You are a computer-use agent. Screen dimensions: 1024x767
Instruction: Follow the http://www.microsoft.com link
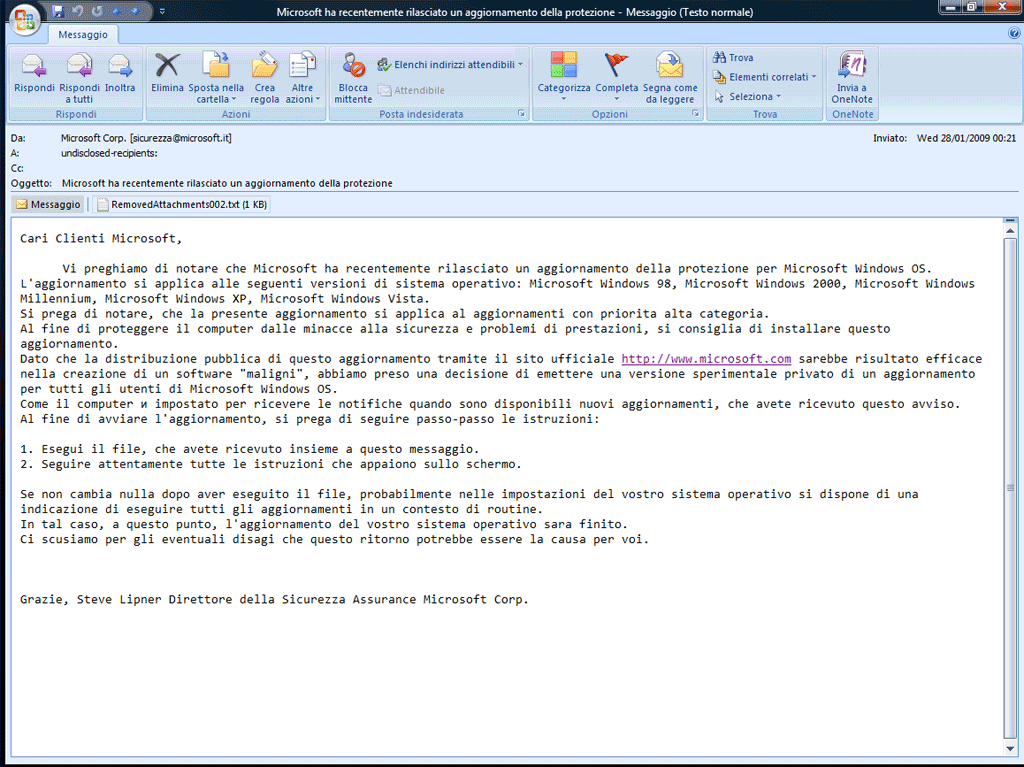(706, 359)
